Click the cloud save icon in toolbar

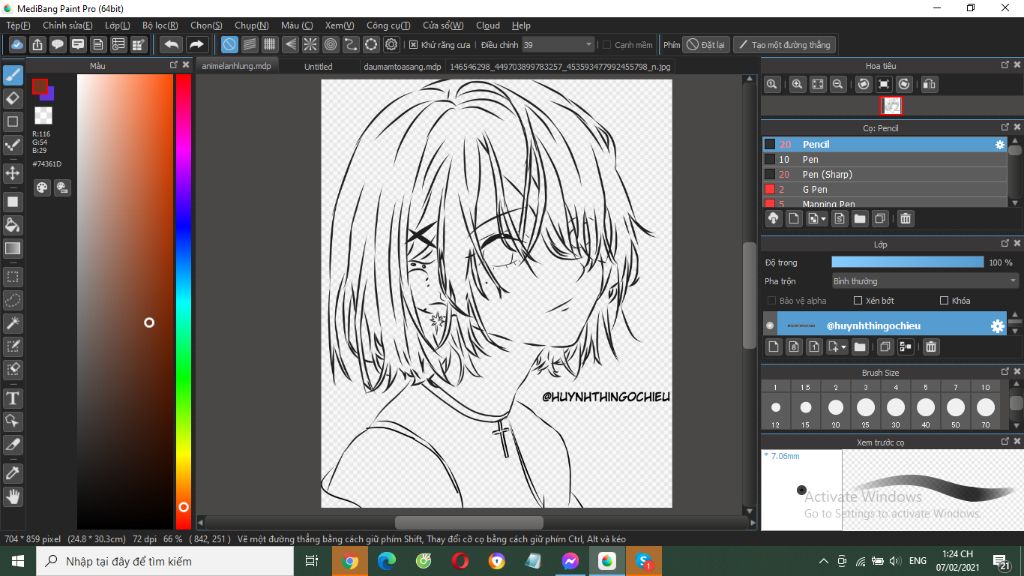click(17, 44)
